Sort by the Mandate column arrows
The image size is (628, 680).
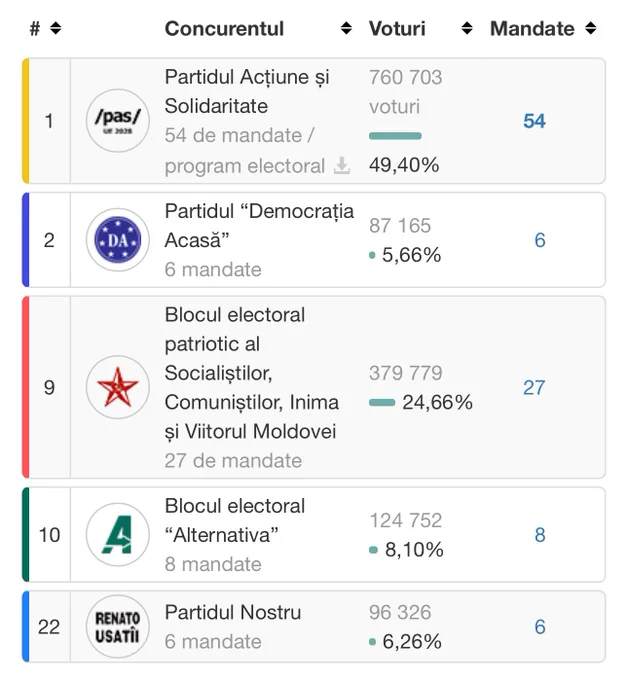click(x=591, y=29)
